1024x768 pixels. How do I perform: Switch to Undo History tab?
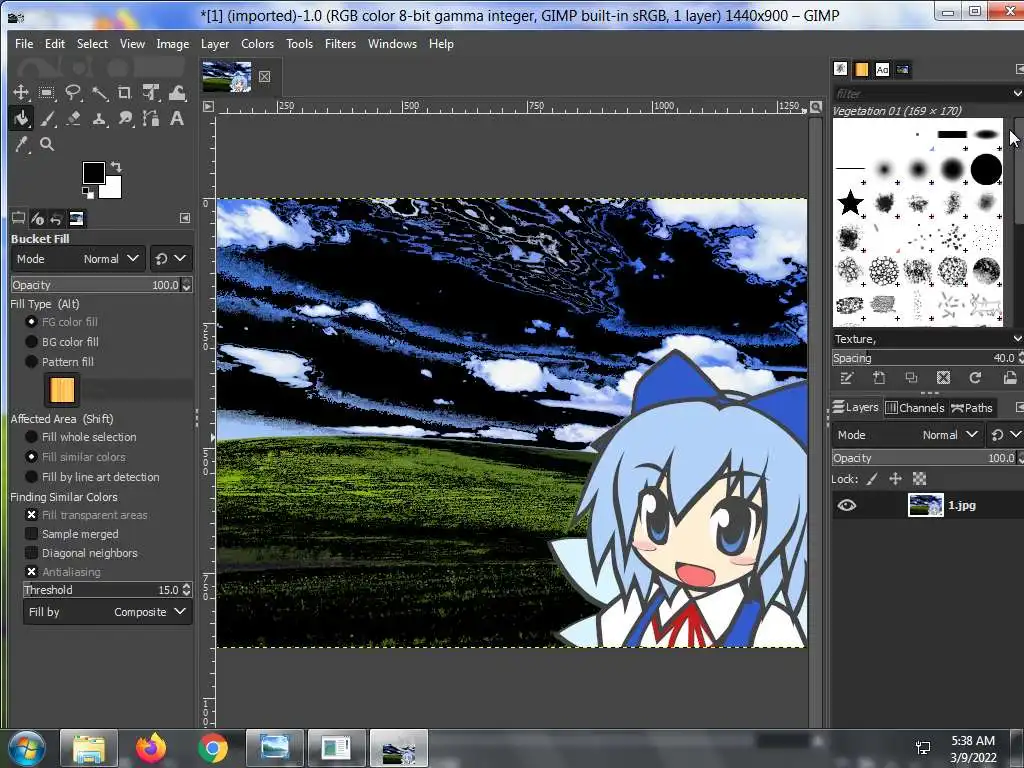(x=56, y=219)
